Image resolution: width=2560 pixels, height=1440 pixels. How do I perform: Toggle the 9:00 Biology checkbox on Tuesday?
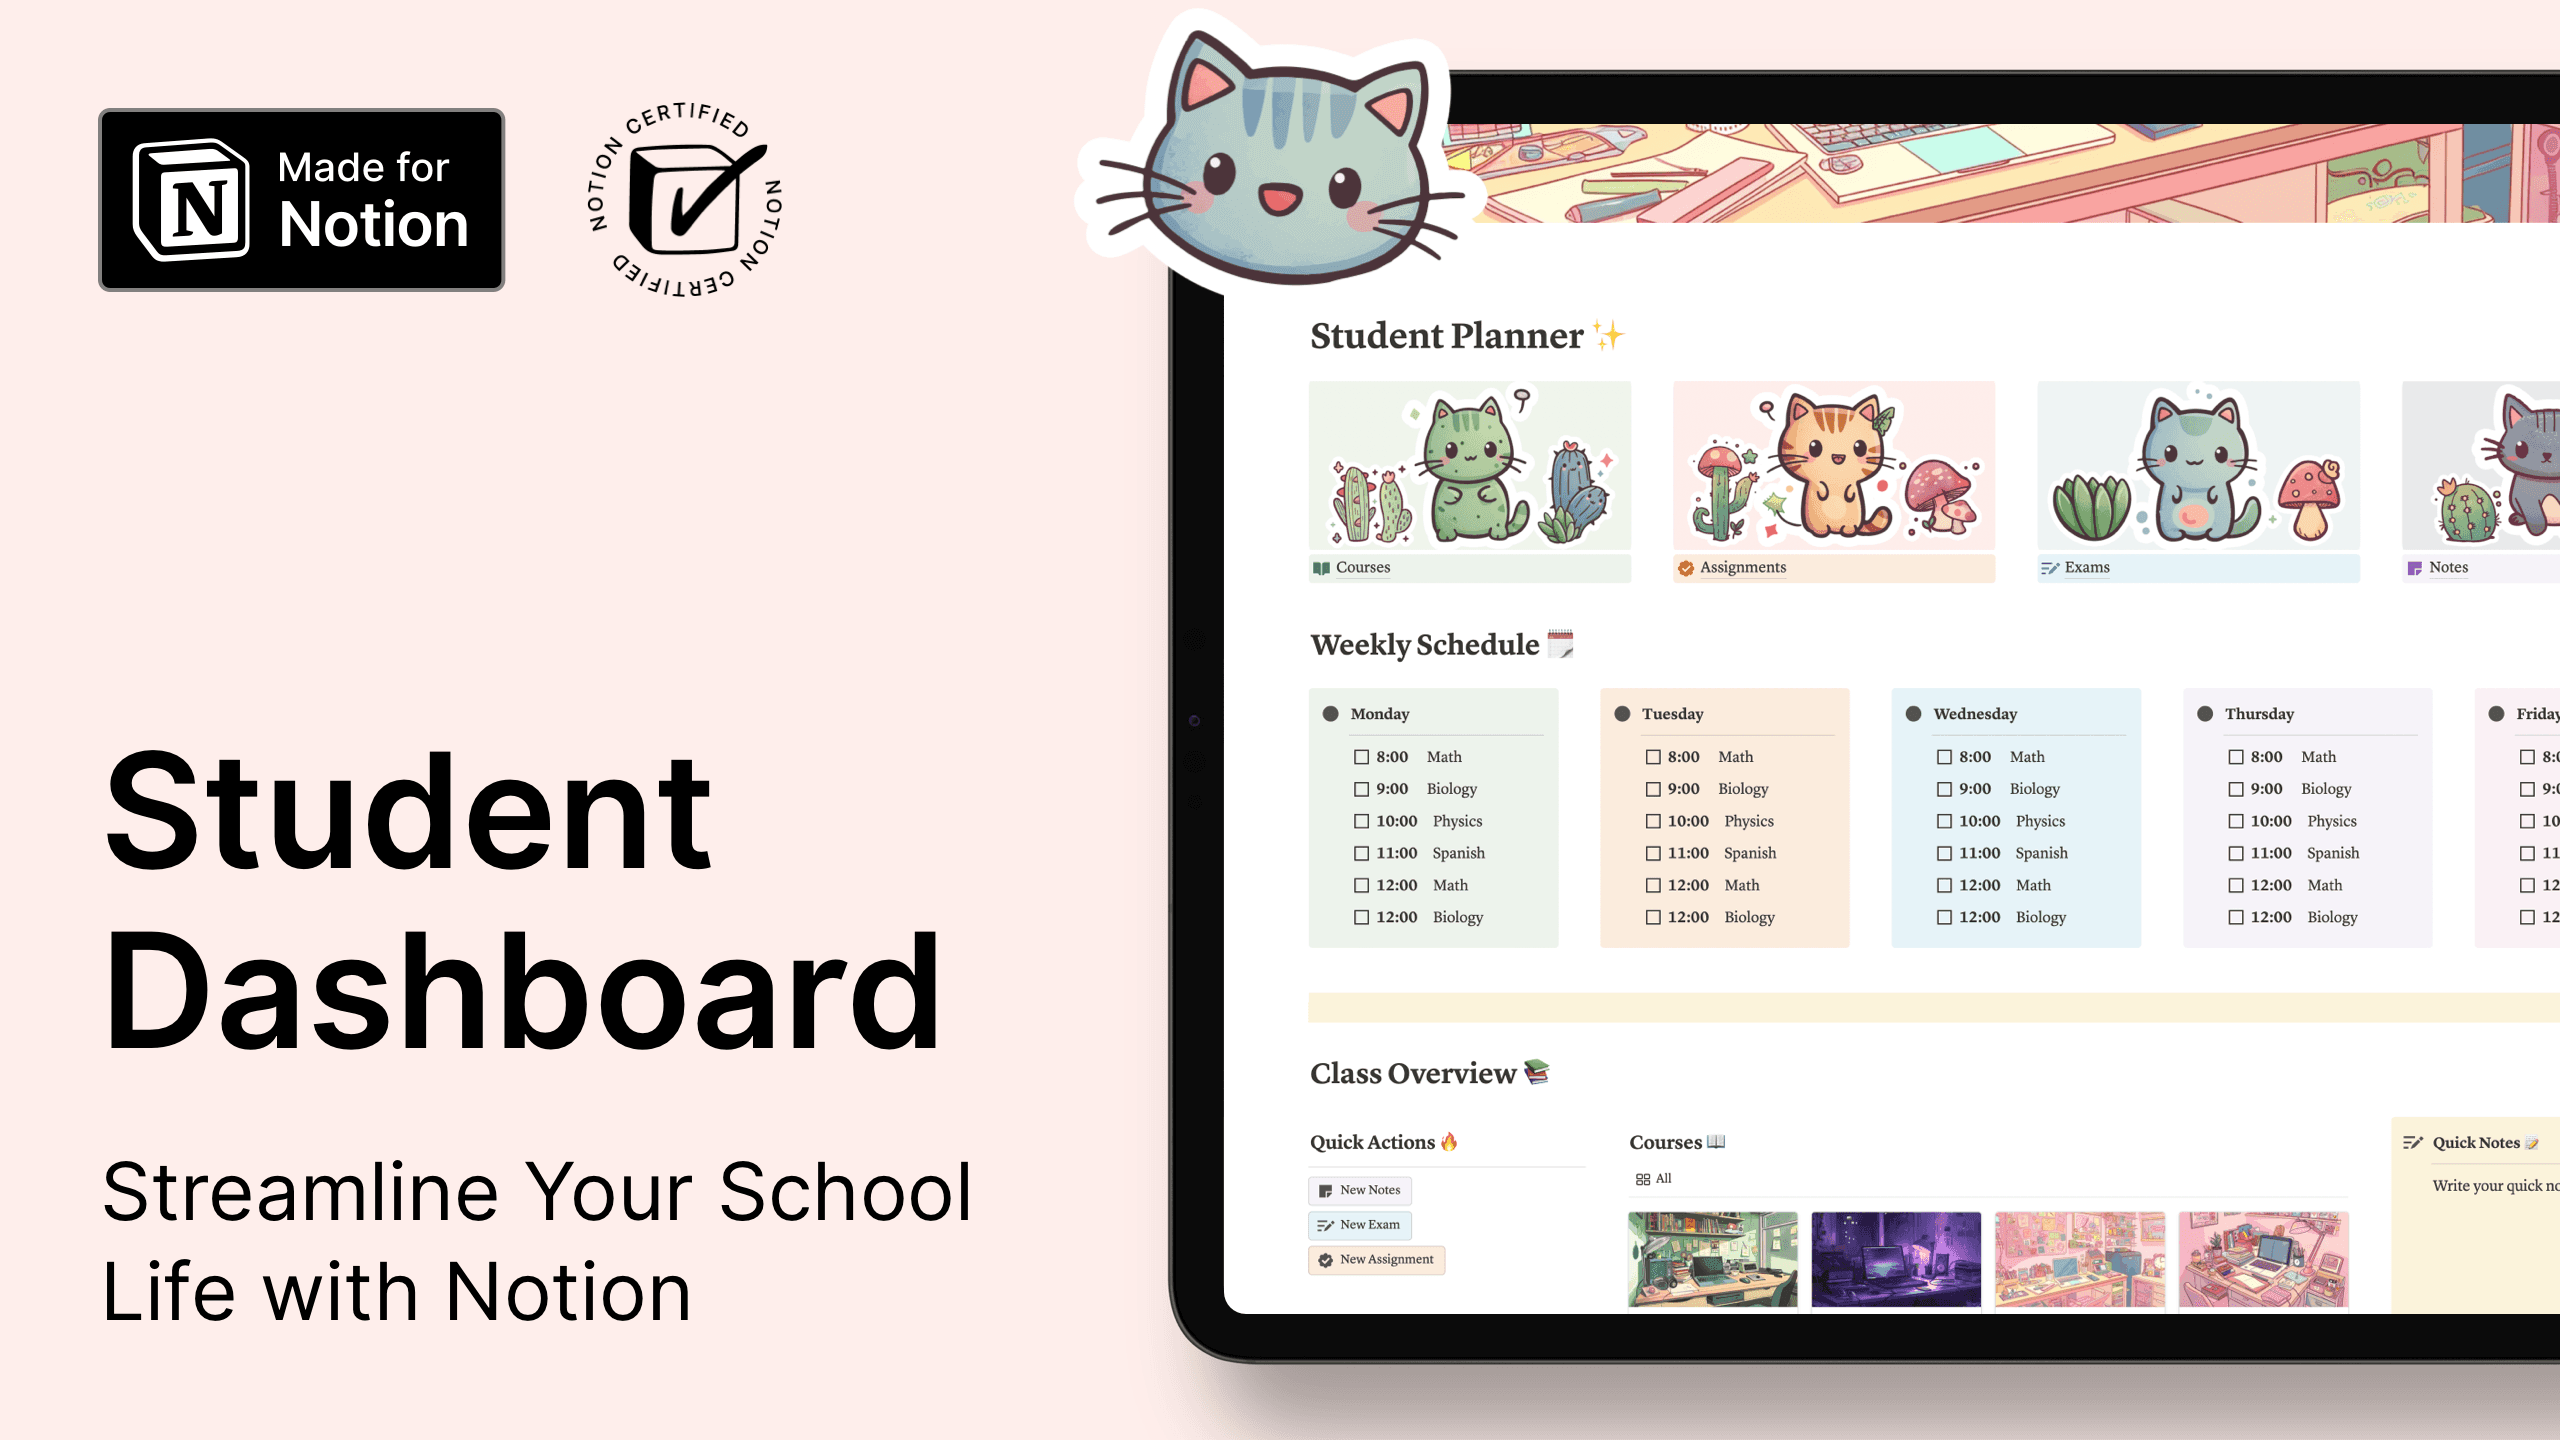[x=1653, y=788]
